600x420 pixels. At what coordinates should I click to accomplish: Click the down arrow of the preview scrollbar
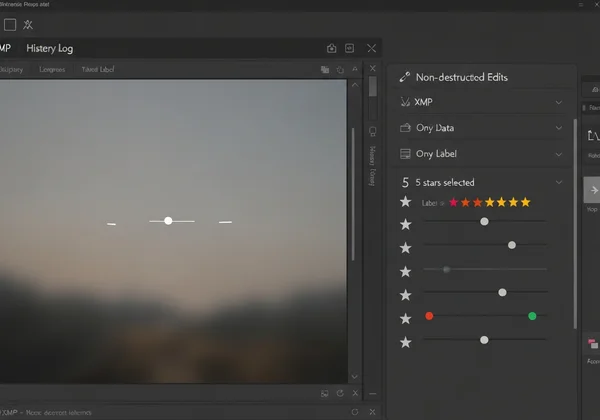pos(355,377)
